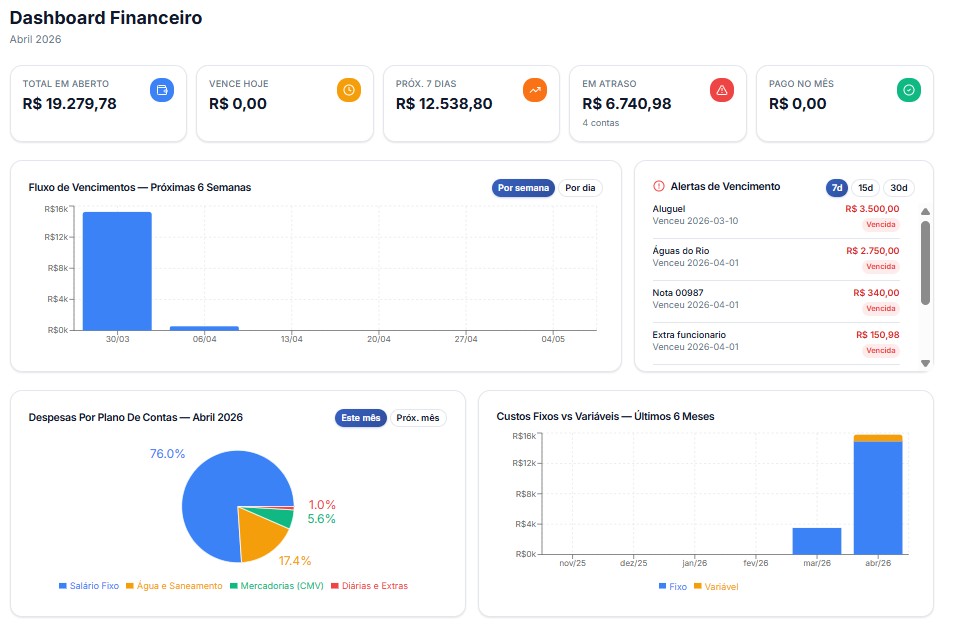This screenshot has height=634, width=953.
Task: Select the Por semana tab
Action: pos(522,188)
